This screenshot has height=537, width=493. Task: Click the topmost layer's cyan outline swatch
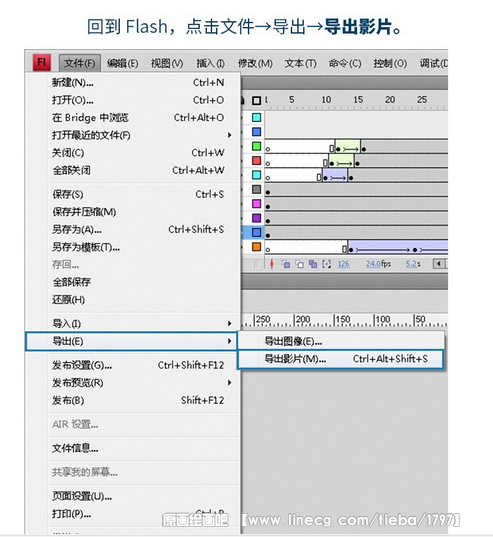(256, 117)
